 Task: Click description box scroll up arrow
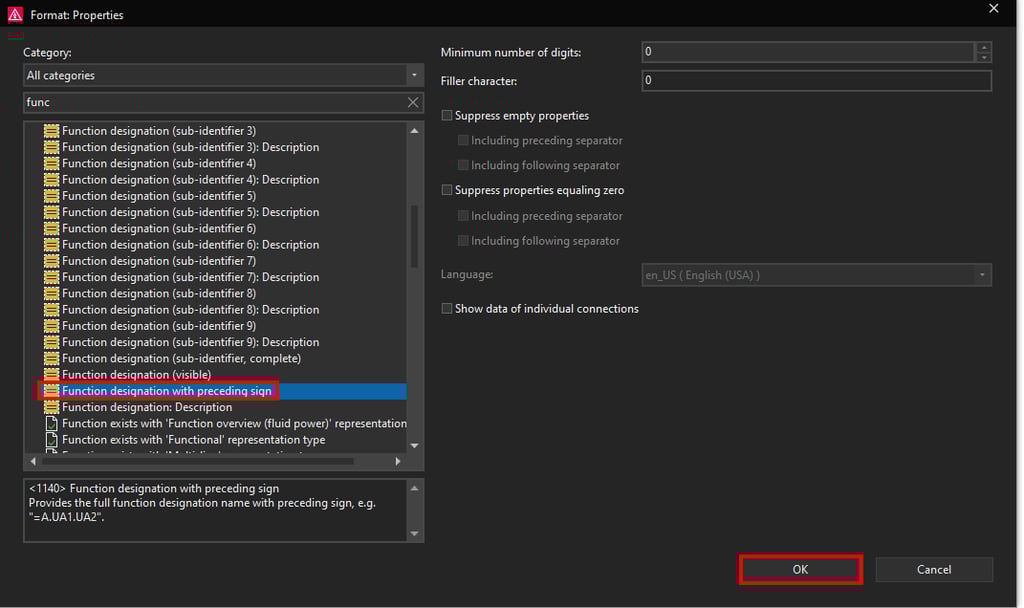(x=414, y=488)
